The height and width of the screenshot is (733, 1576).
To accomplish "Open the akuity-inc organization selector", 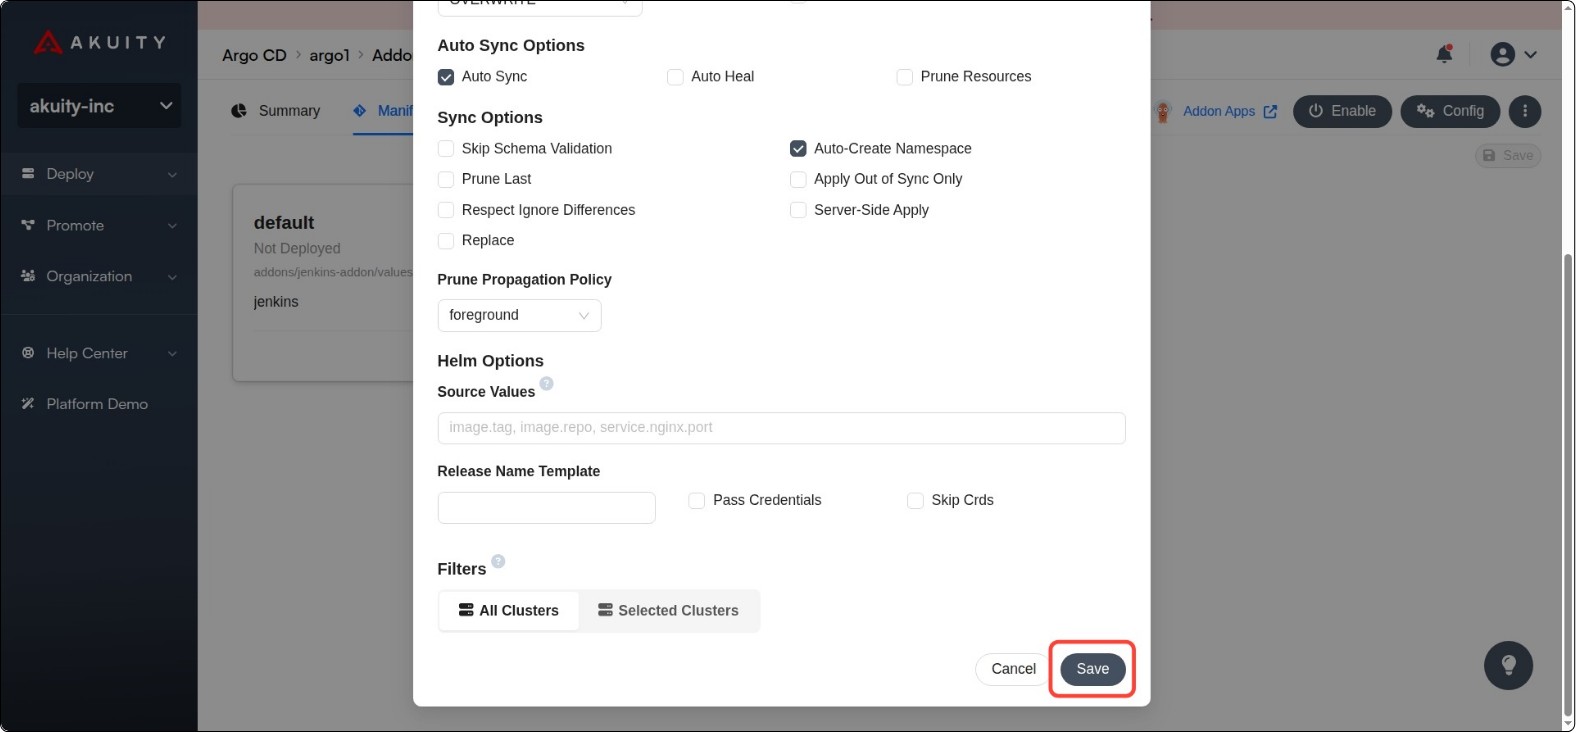I will click(99, 106).
